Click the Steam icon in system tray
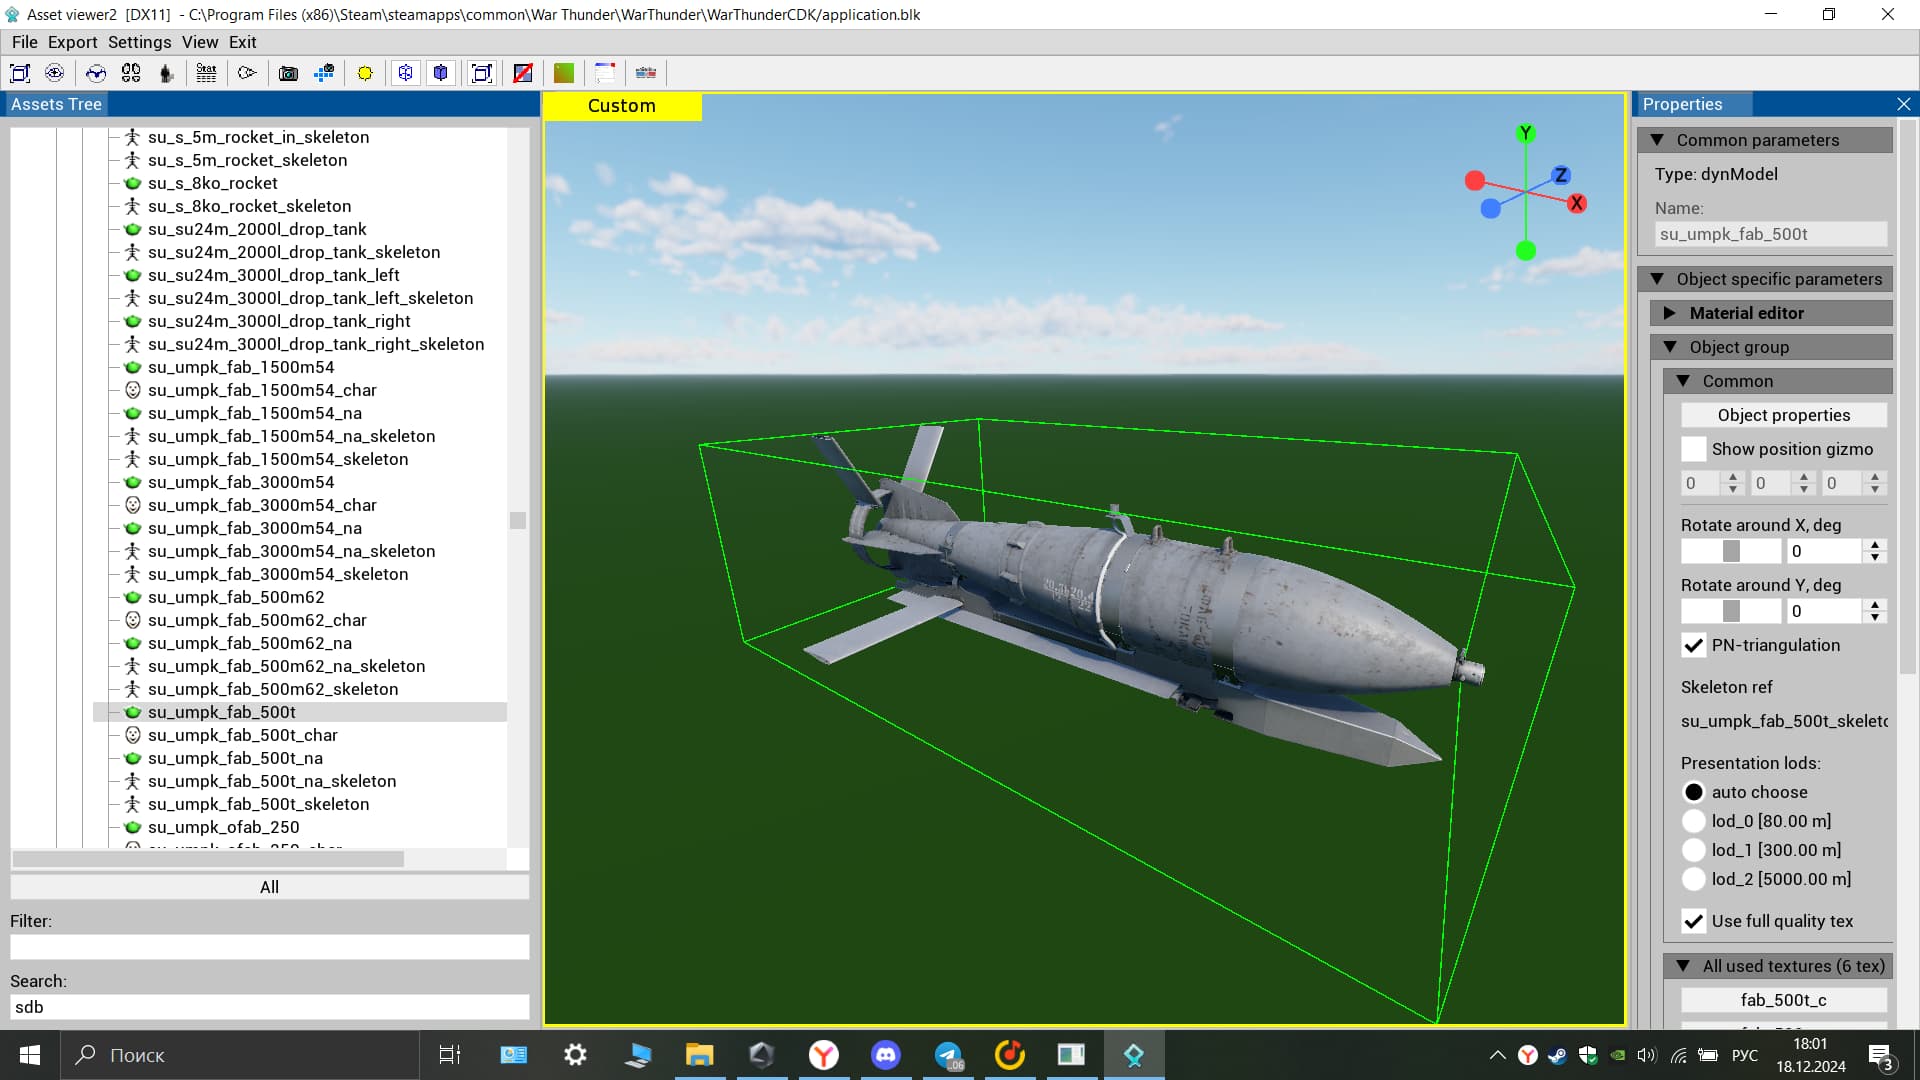The height and width of the screenshot is (1080, 1920). 1557,1055
